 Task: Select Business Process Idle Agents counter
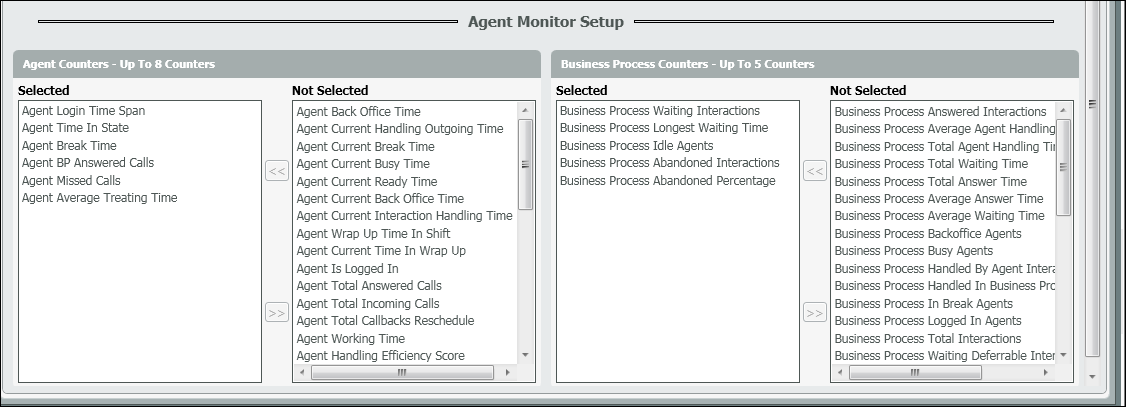pyautogui.click(x=637, y=146)
